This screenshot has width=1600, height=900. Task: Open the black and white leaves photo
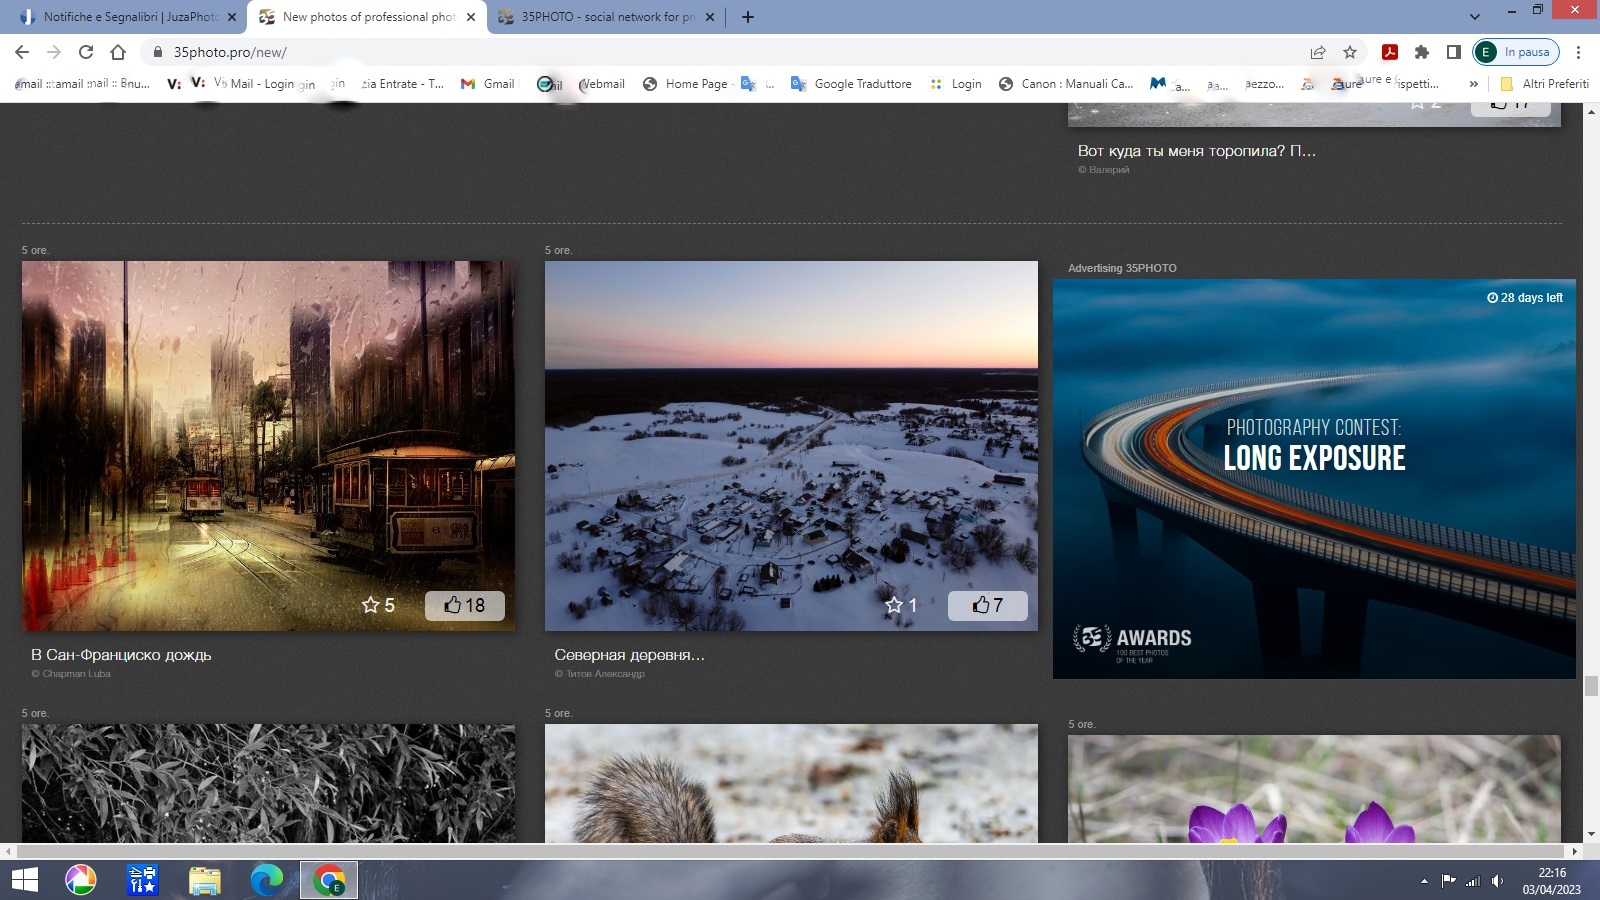coord(268,783)
